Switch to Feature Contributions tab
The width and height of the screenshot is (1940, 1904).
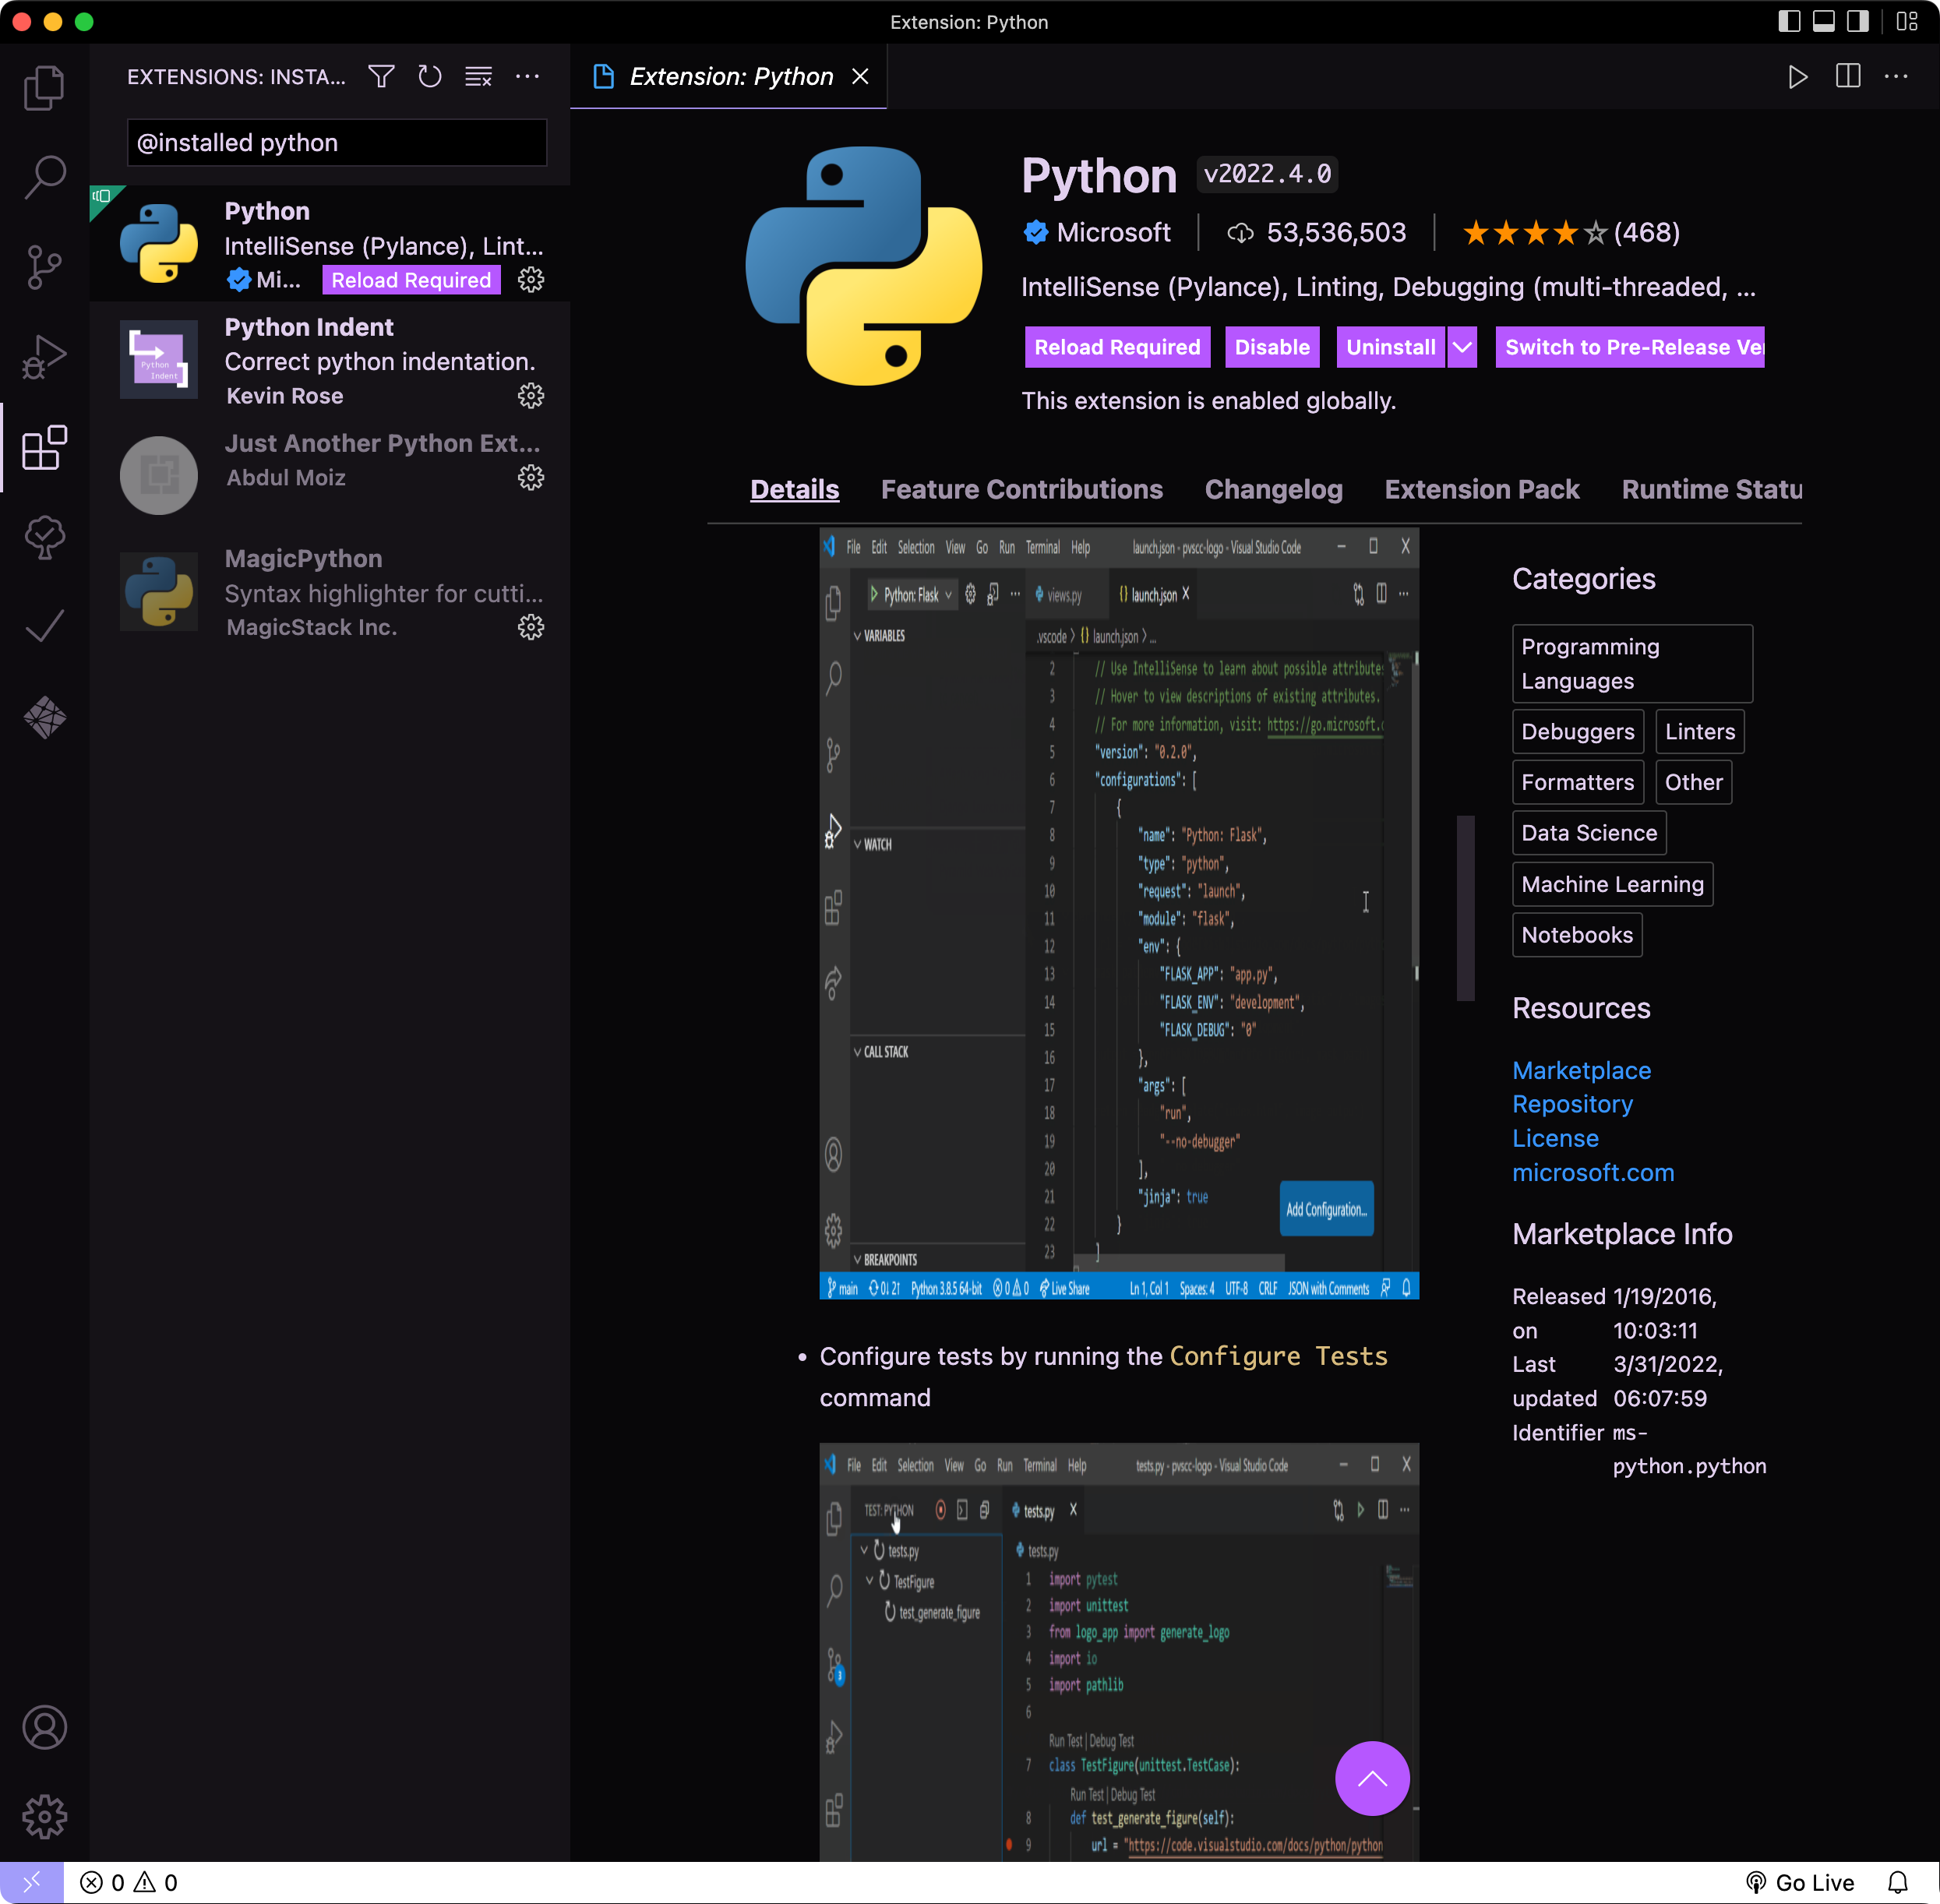(1021, 489)
